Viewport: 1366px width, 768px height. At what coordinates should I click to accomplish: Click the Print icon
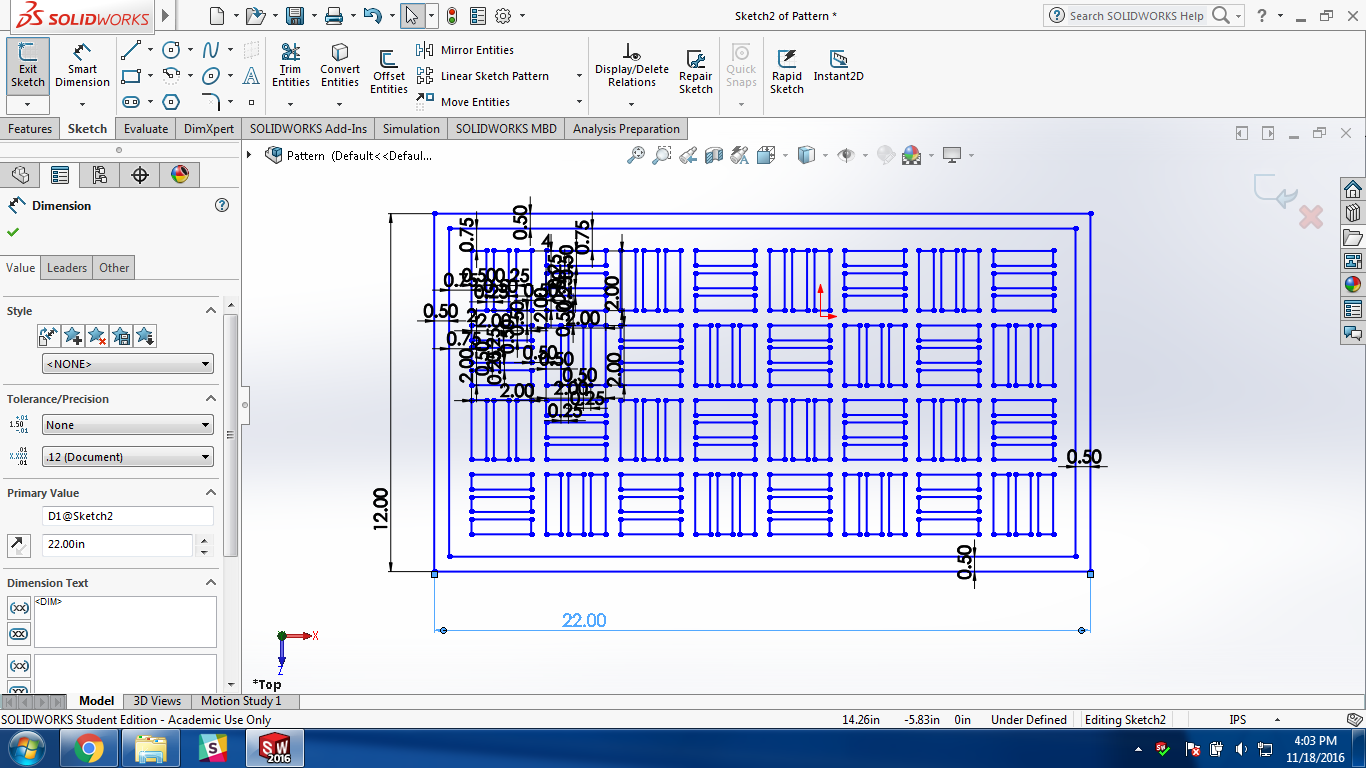click(334, 16)
